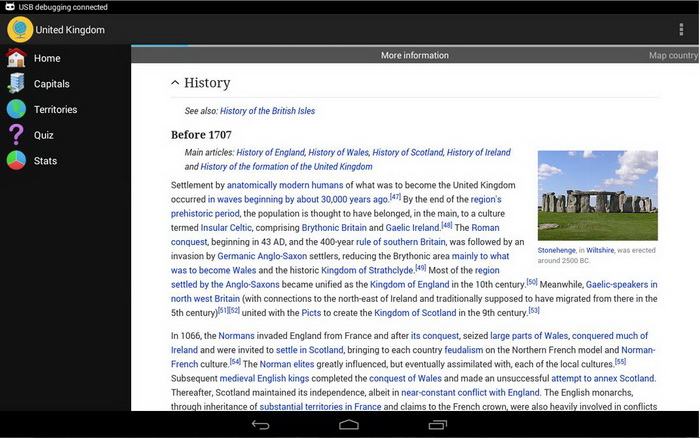Follow the conquest of Wales link
The image size is (700, 438).
pyautogui.click(x=405, y=378)
